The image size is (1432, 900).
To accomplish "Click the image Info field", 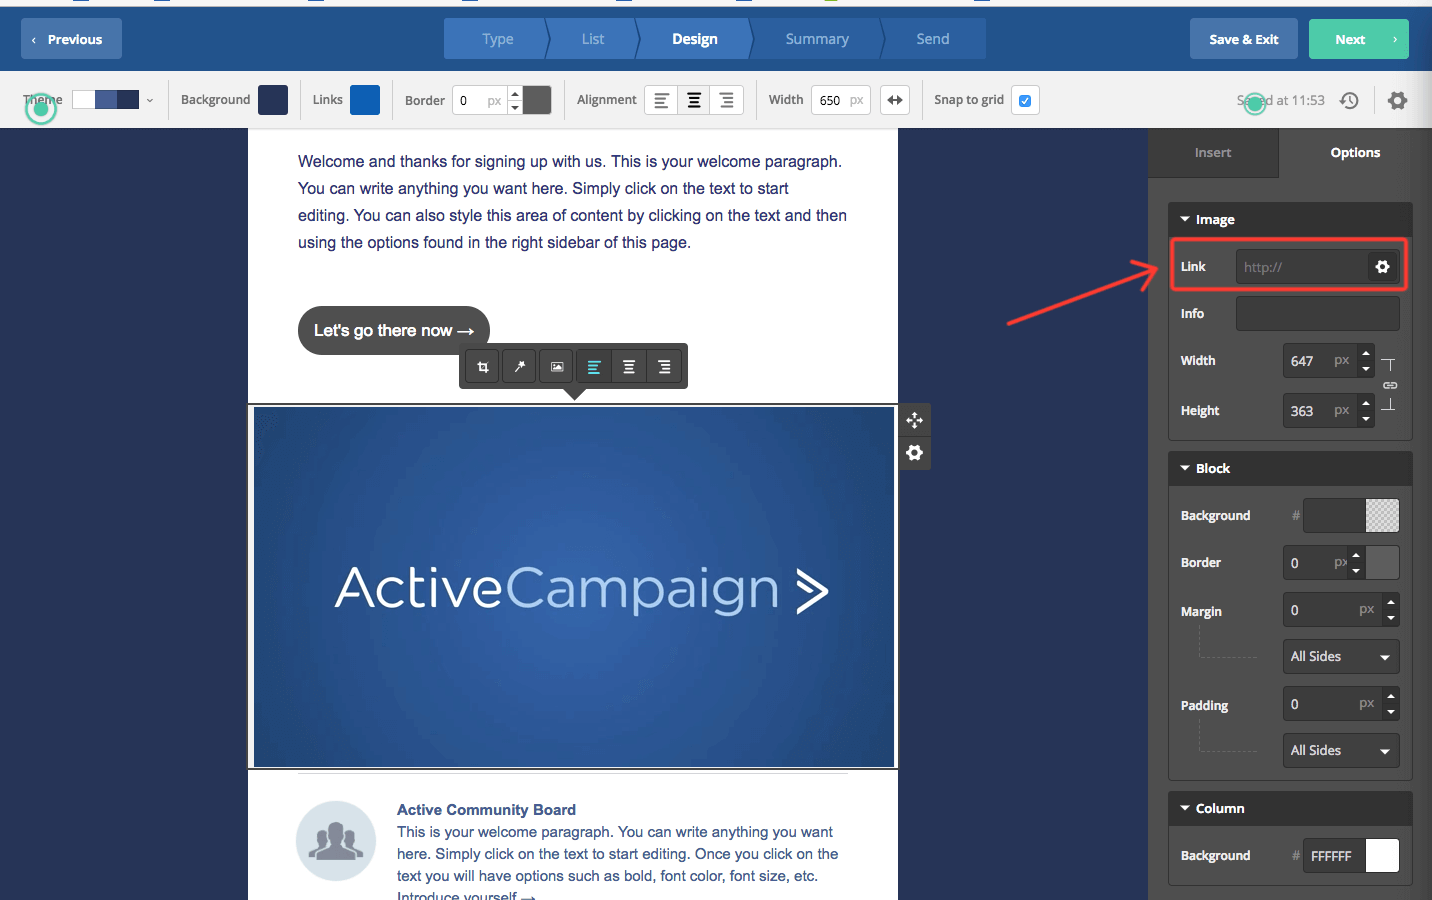I will tap(1318, 314).
